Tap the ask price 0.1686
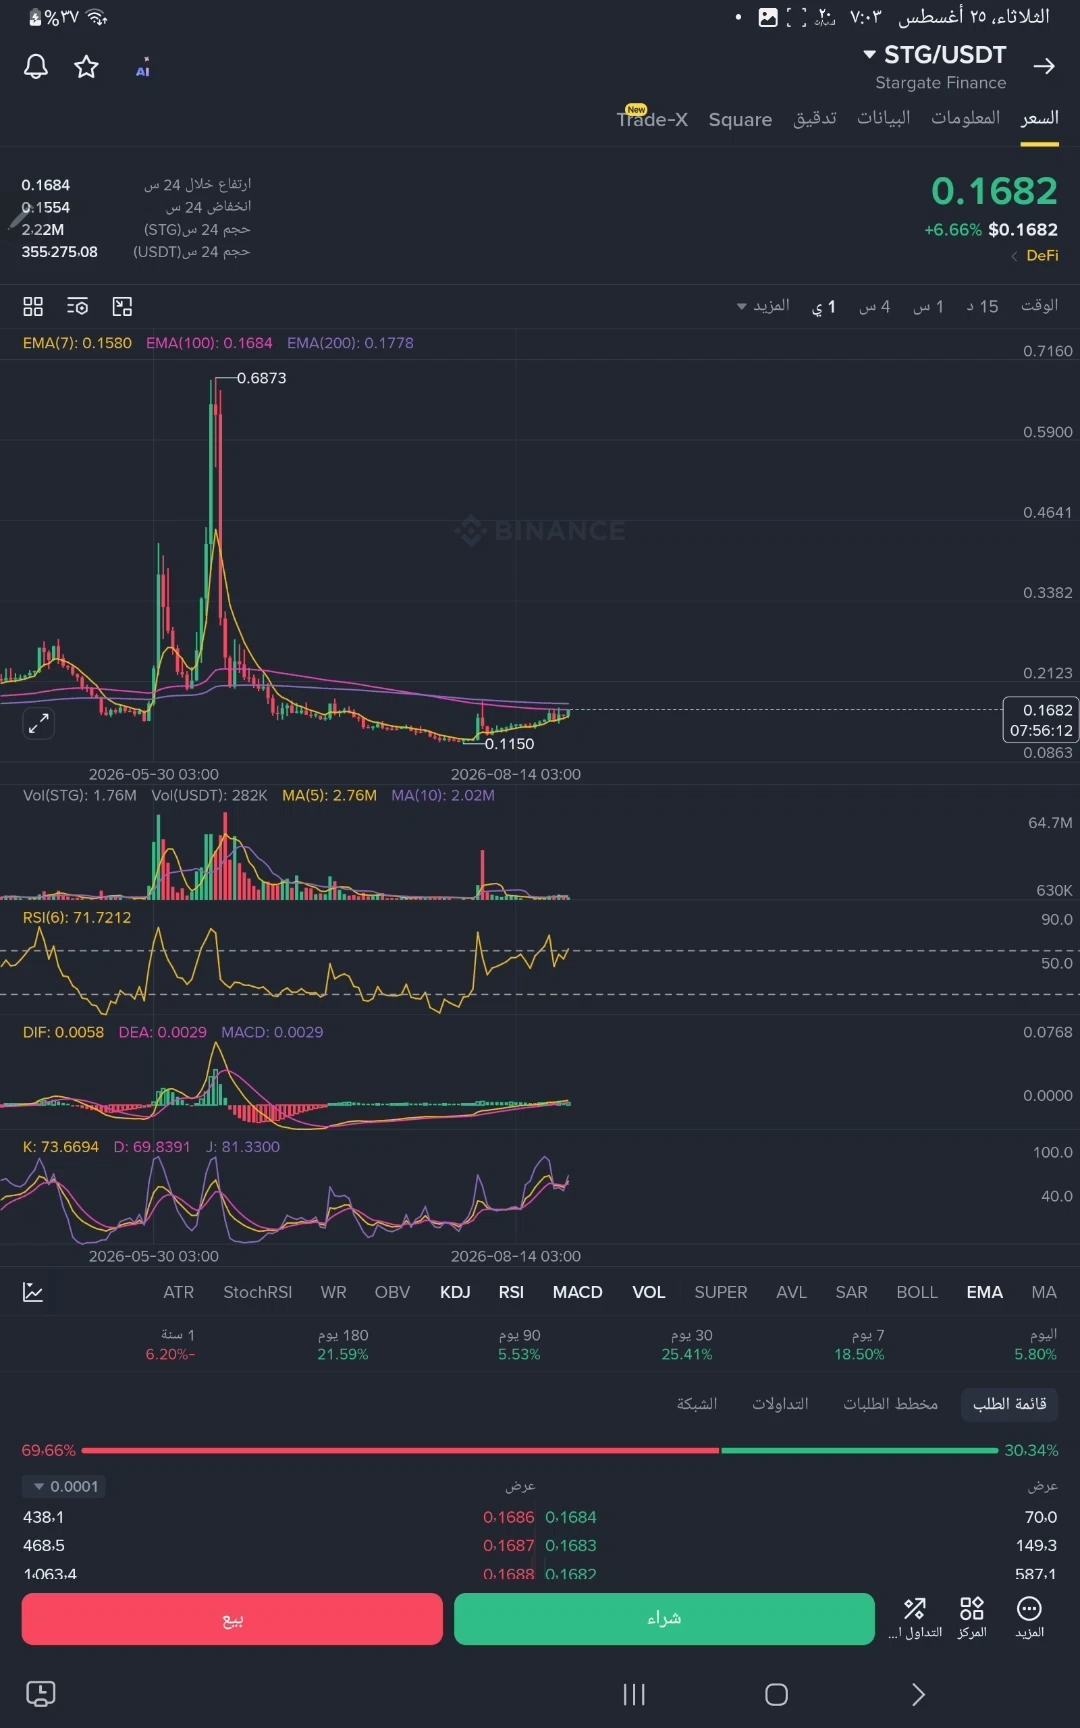1080x1728 pixels. [509, 1517]
